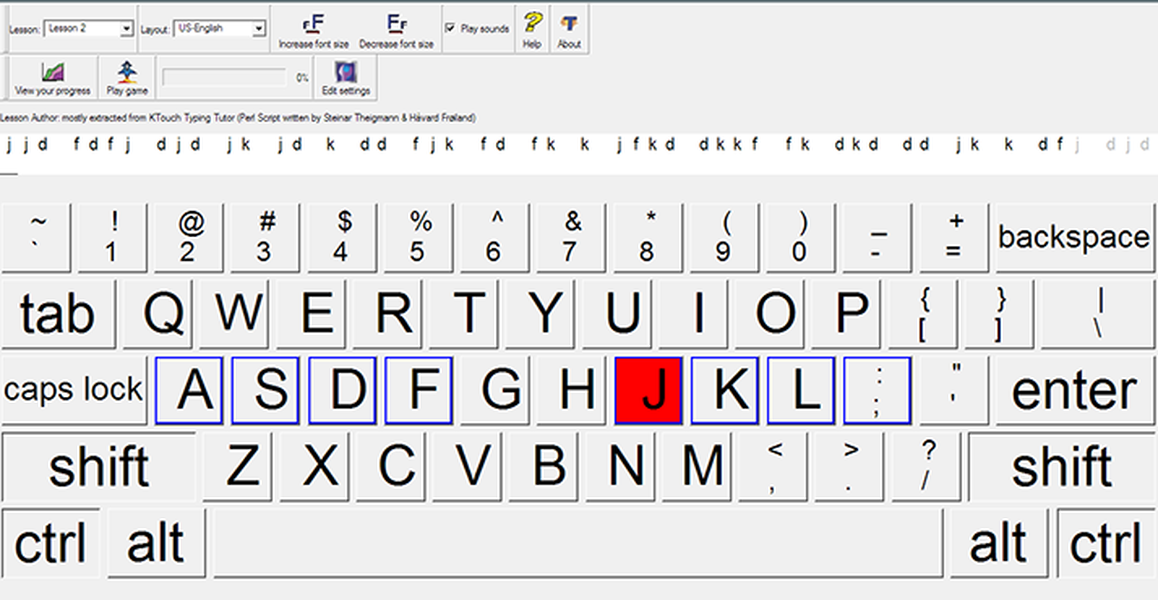Click the G key
The height and width of the screenshot is (600, 1158).
point(495,390)
